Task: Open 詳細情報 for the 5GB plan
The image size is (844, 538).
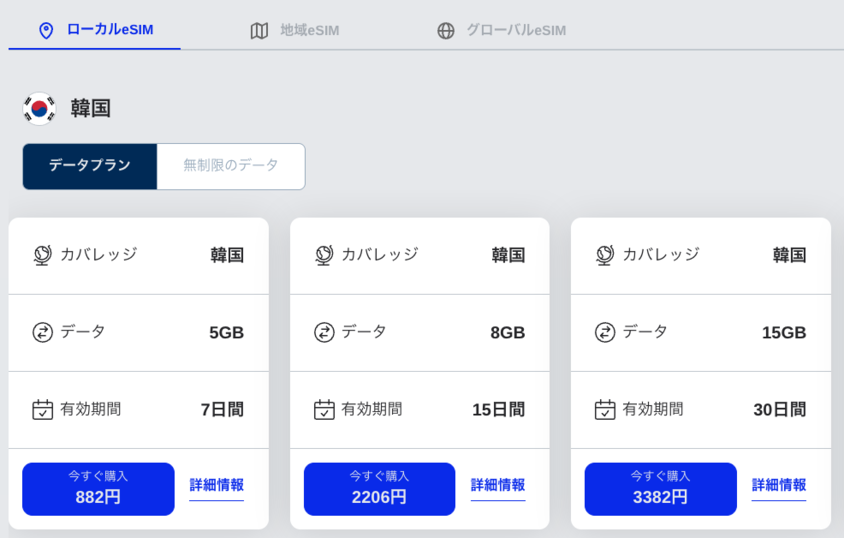Action: click(x=216, y=485)
